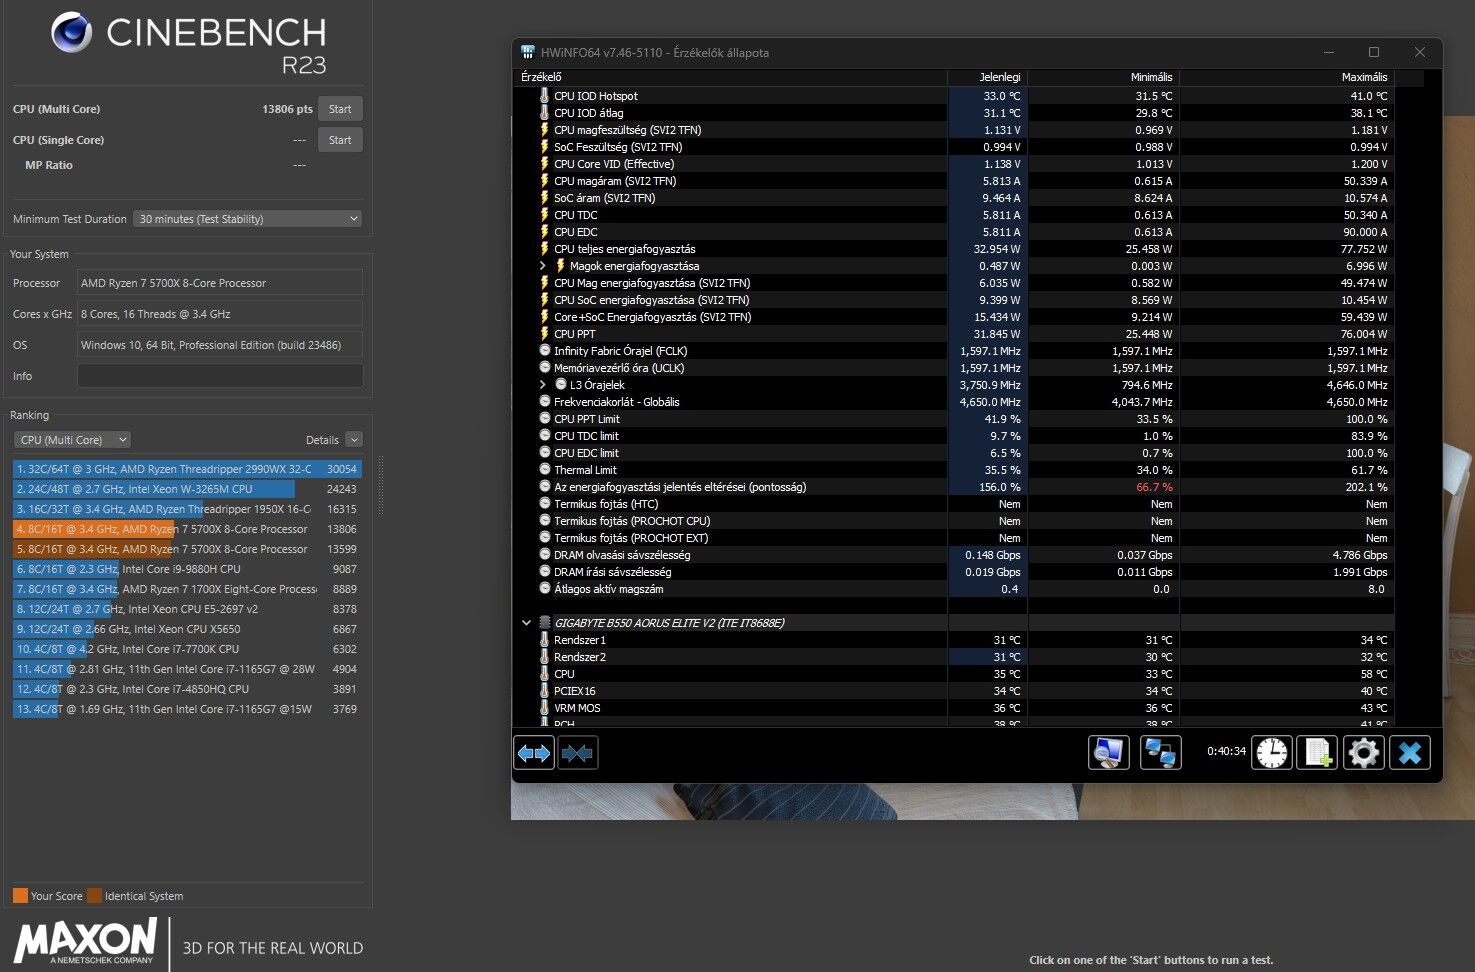The image size is (1475, 972).
Task: Click lightning icon of CPU PPT row
Action: [544, 334]
